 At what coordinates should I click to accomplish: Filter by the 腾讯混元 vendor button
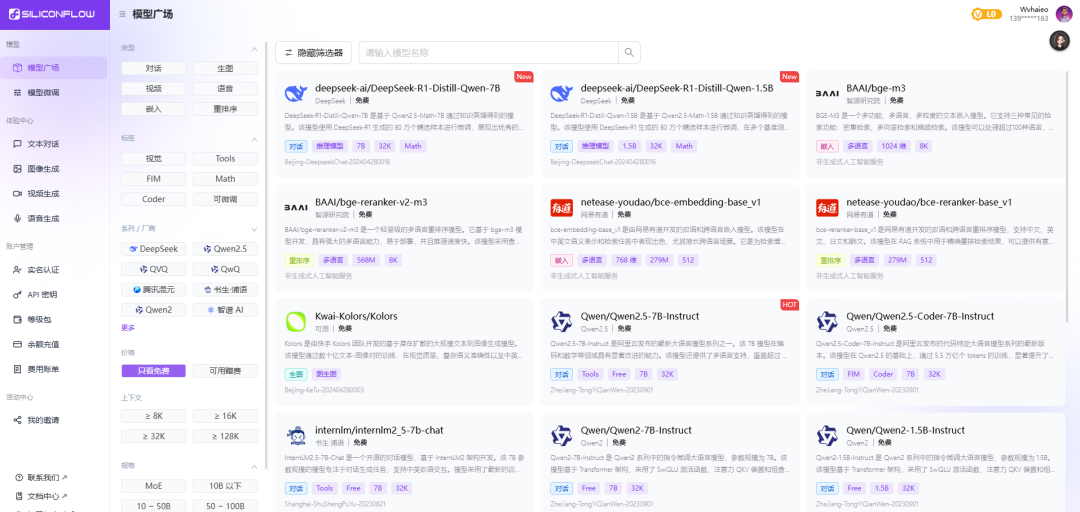point(154,289)
